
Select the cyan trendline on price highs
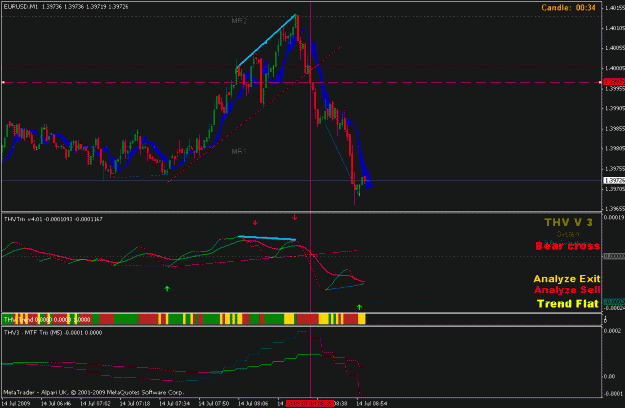[266, 41]
